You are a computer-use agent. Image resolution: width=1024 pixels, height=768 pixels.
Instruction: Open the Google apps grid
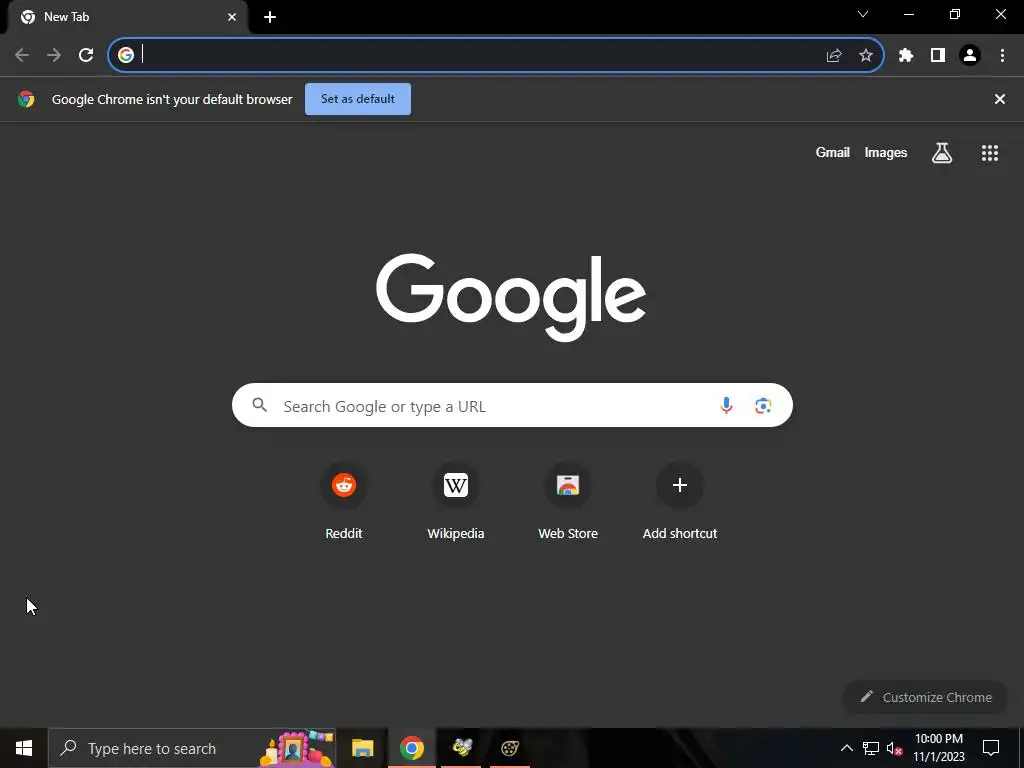tap(990, 153)
